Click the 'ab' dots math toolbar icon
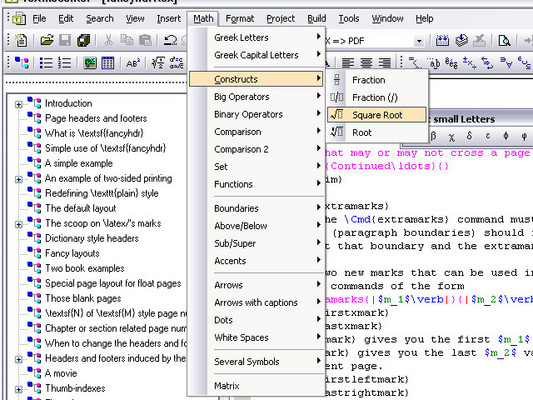Screen dimensions: 533x400 click(434, 63)
